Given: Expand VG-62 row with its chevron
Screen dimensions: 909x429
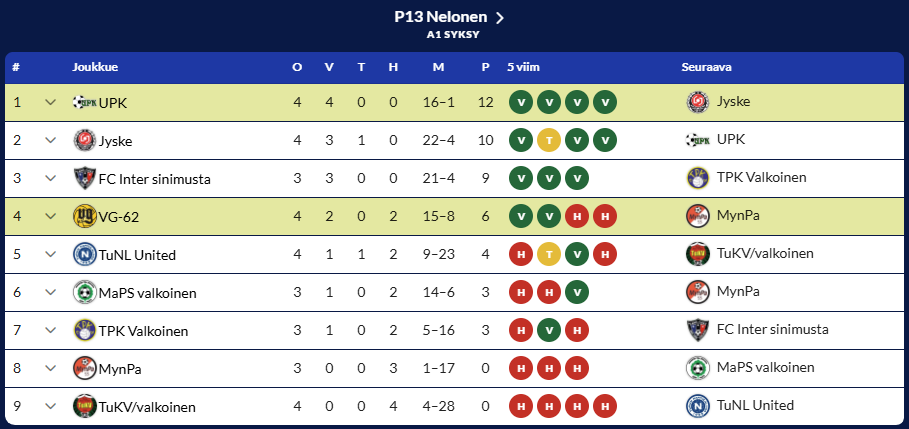Looking at the screenshot, I should [x=50, y=216].
